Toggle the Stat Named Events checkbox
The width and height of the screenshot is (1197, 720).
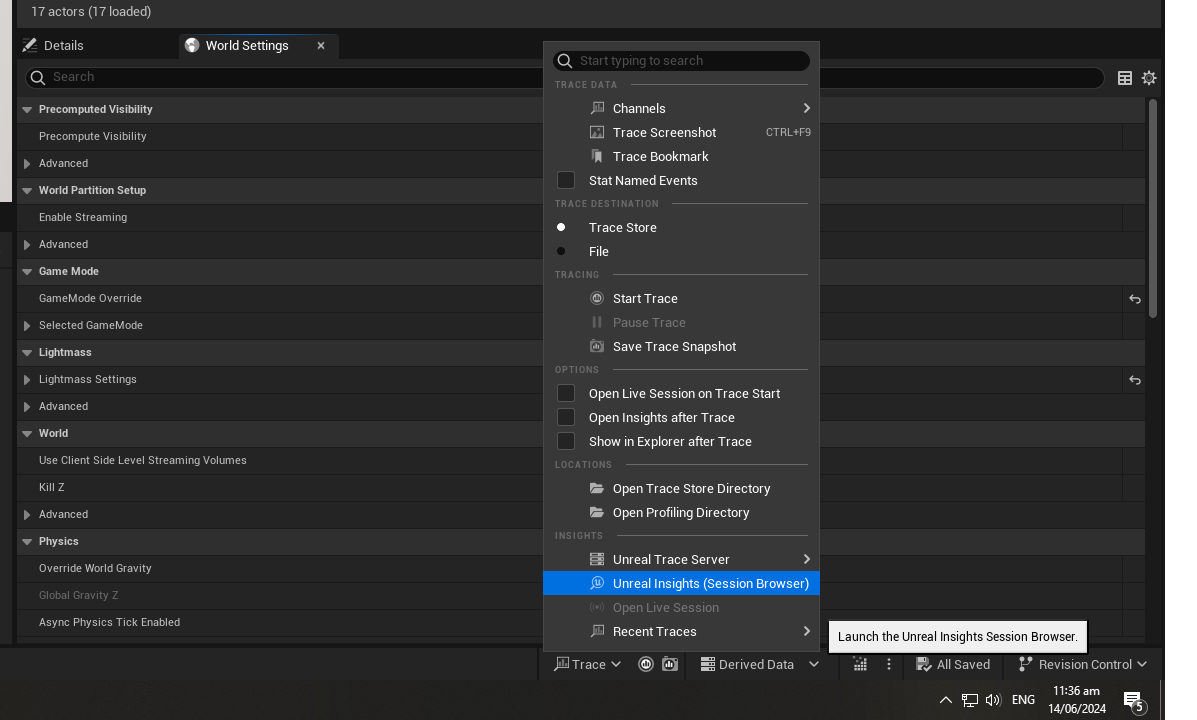[x=566, y=180]
